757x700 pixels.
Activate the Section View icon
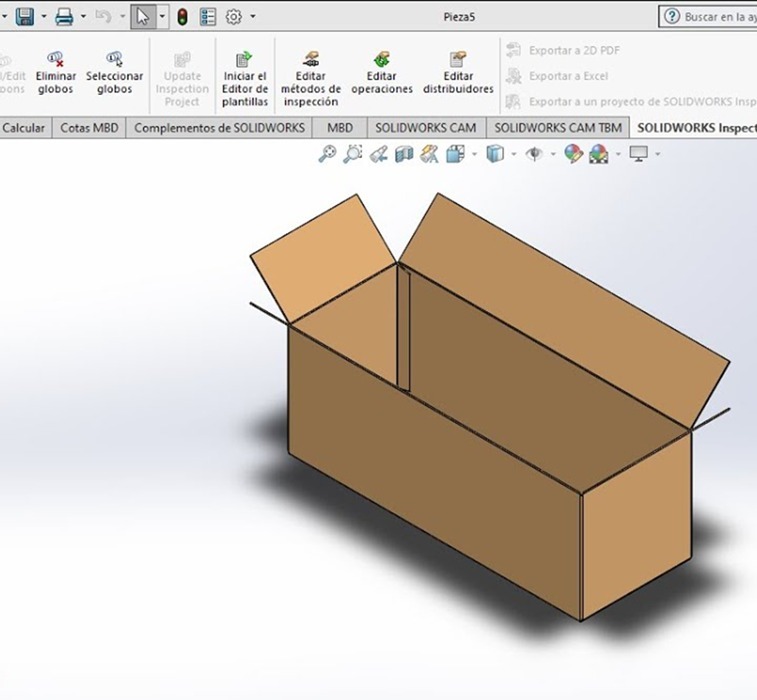pyautogui.click(x=404, y=153)
